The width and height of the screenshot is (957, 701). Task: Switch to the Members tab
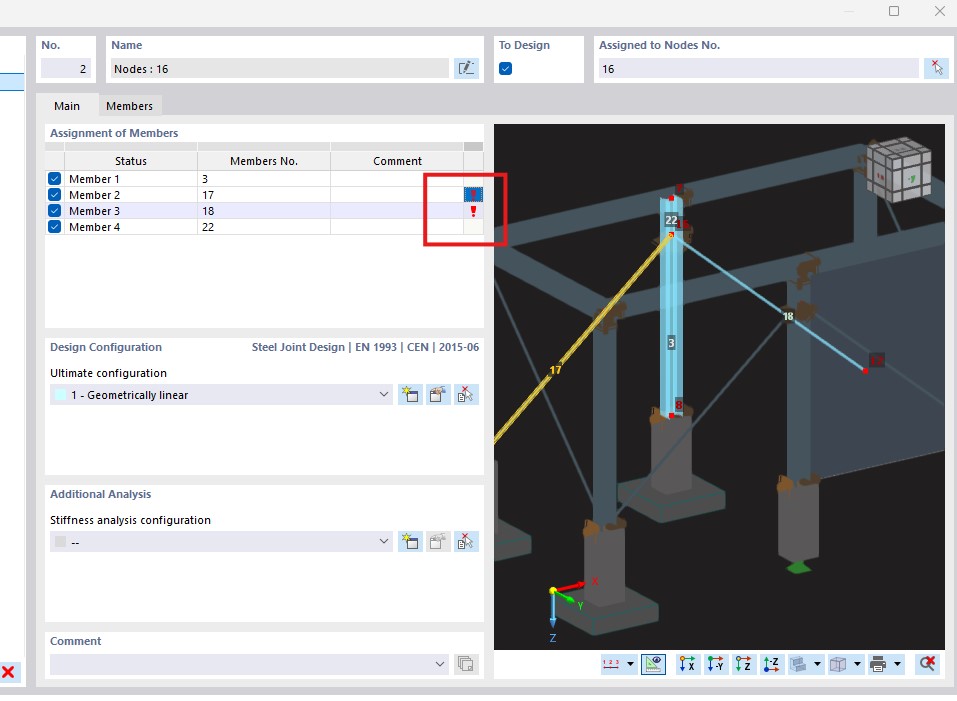pos(129,106)
